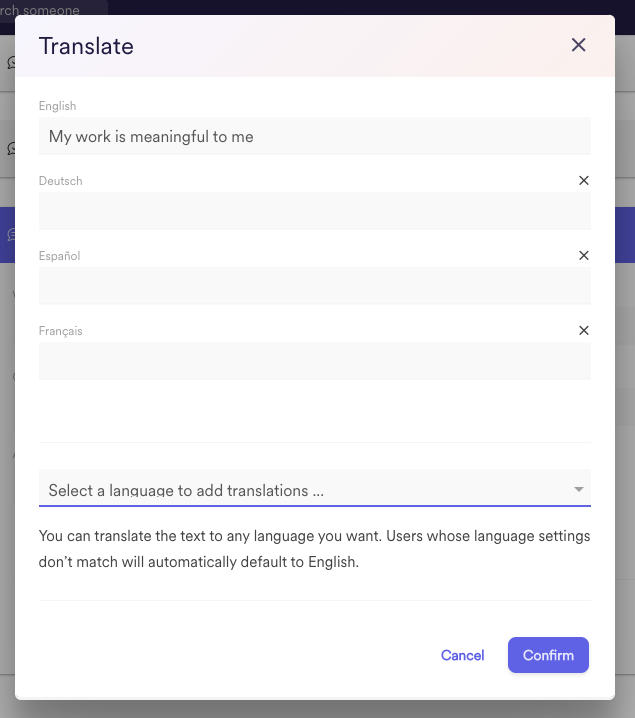Screen dimensions: 635x718
Task: Delete the Français translation row
Action: coord(584,331)
